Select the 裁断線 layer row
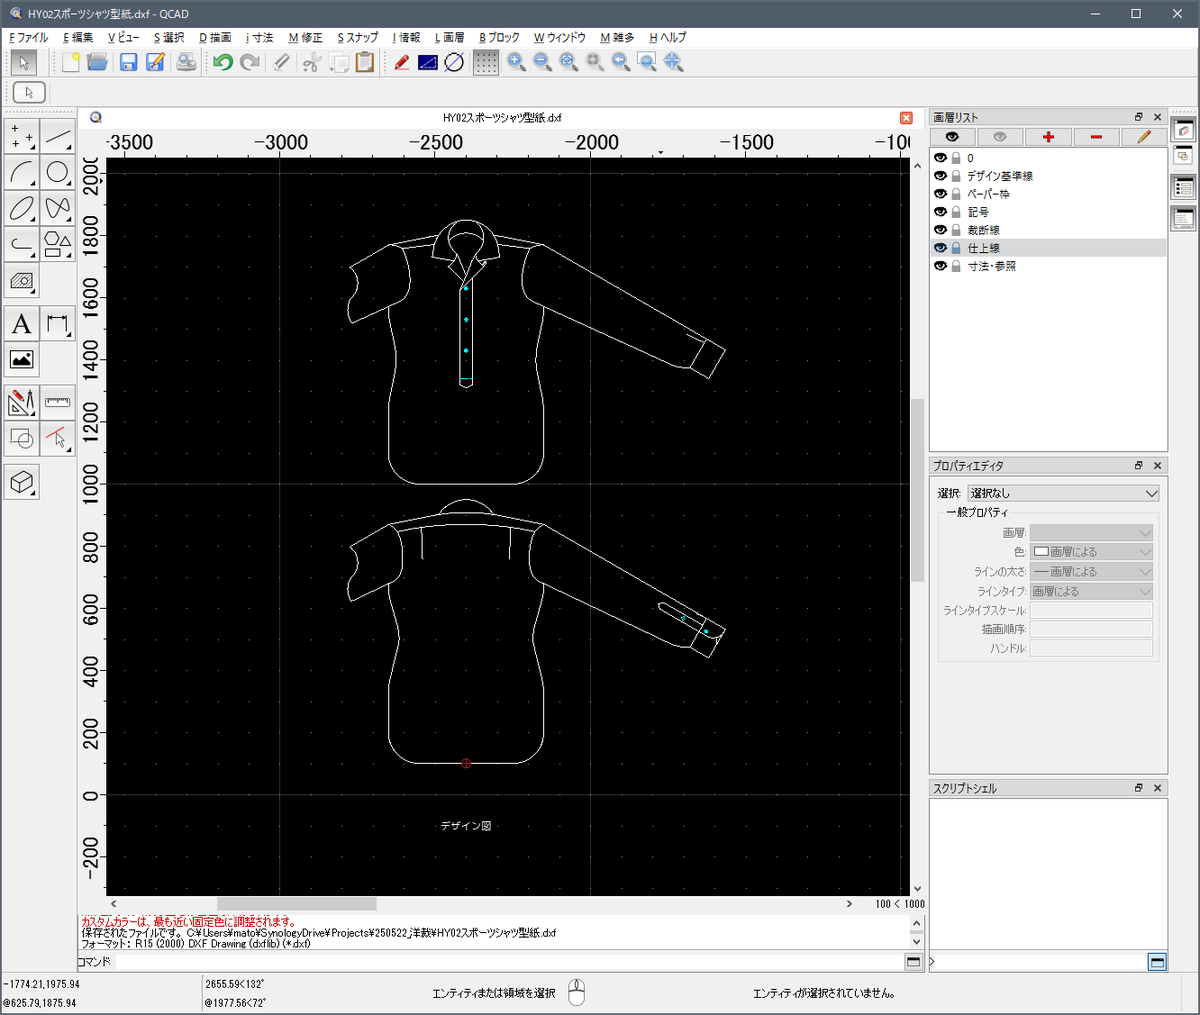This screenshot has height=1015, width=1200. pos(1048,230)
